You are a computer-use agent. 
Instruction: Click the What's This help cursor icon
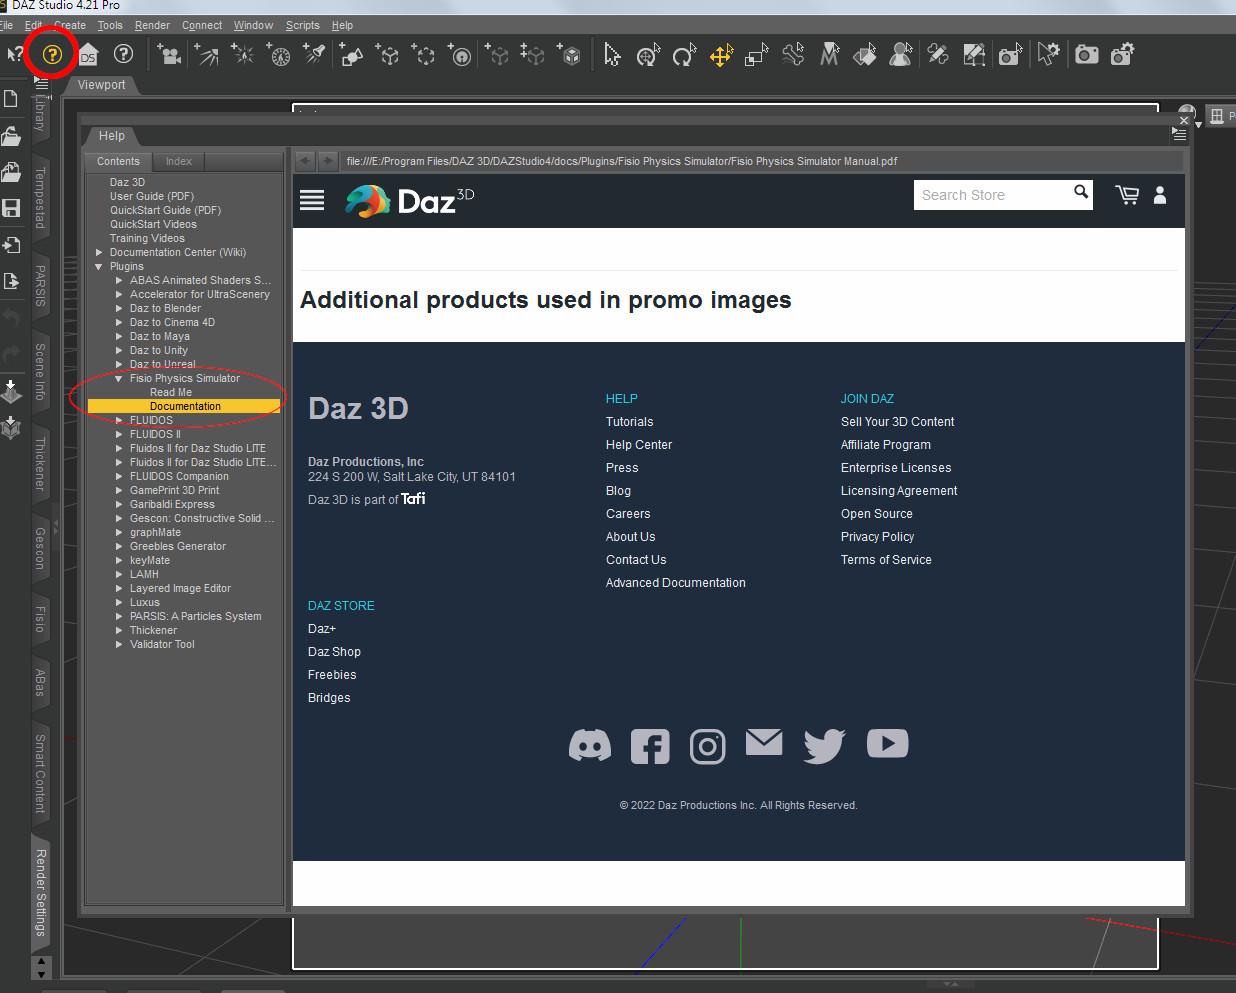[x=16, y=54]
